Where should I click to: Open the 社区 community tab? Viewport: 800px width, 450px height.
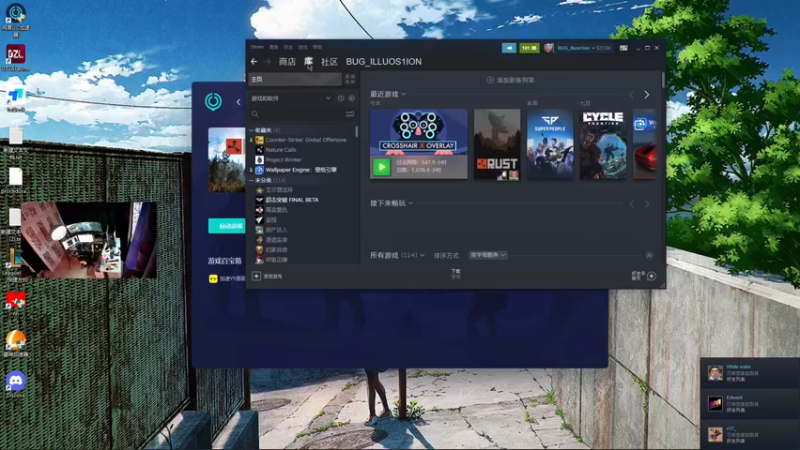click(x=329, y=61)
